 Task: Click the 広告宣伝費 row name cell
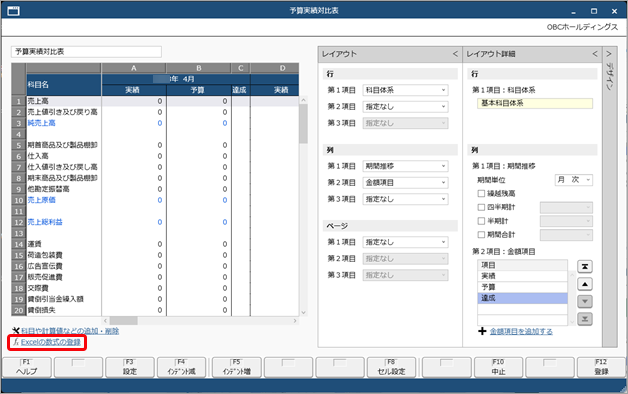[x=64, y=266]
